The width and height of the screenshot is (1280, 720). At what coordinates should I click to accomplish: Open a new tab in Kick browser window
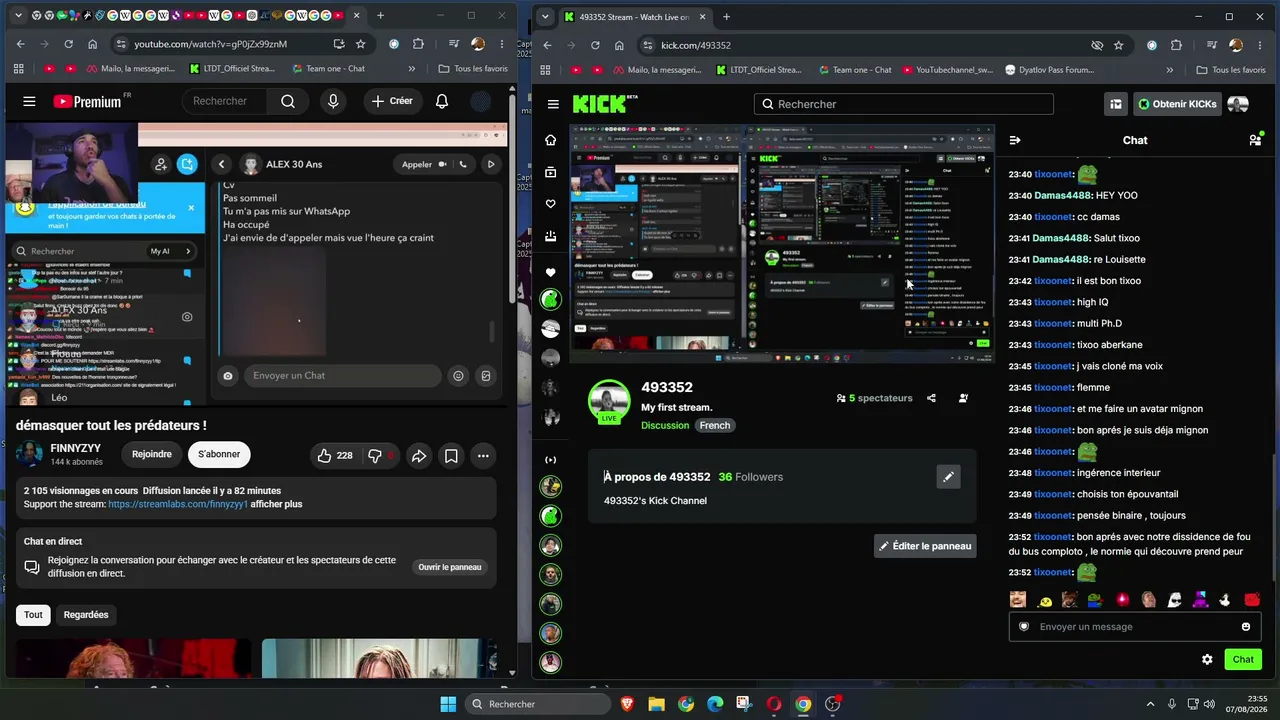pyautogui.click(x=726, y=17)
